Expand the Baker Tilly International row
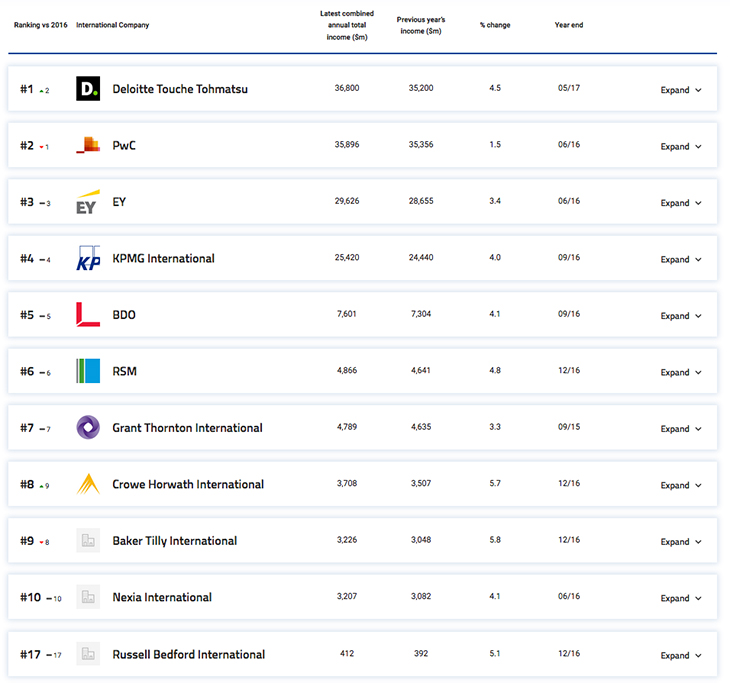This screenshot has height=683, width=730. 681,541
